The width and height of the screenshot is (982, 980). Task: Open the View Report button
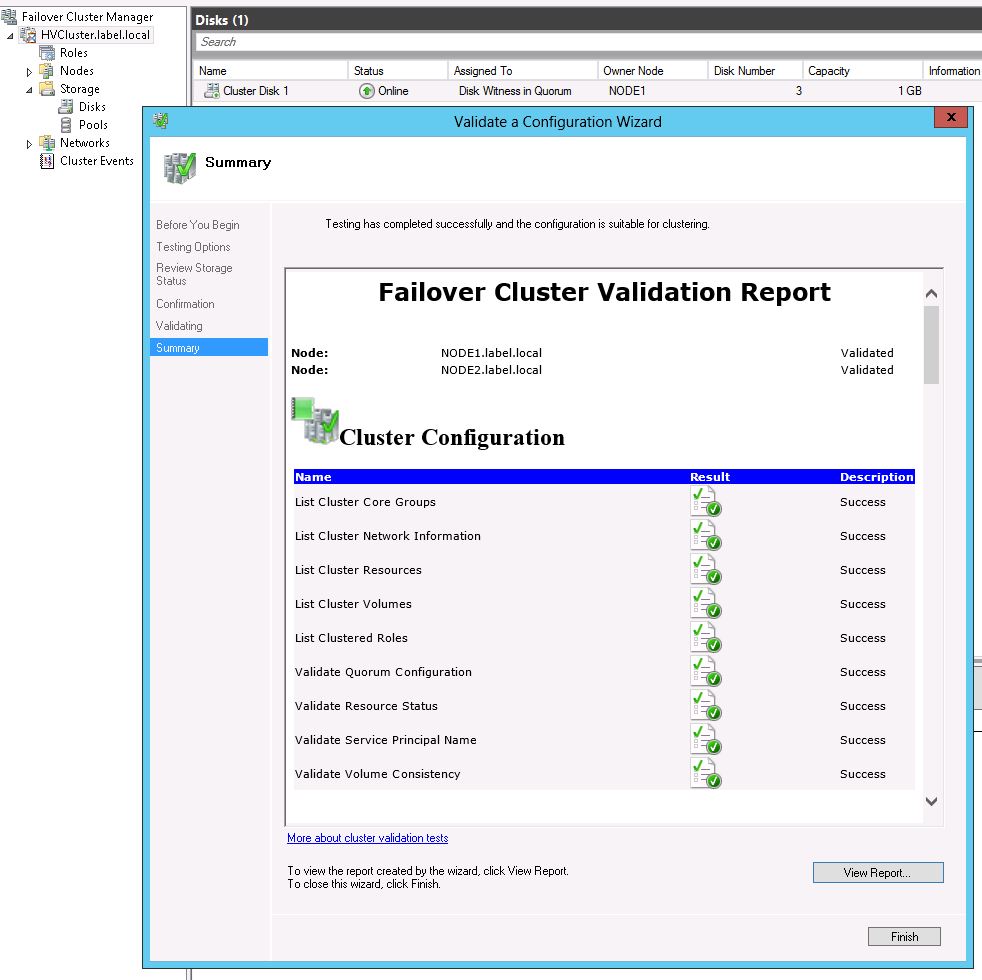pyautogui.click(x=877, y=873)
